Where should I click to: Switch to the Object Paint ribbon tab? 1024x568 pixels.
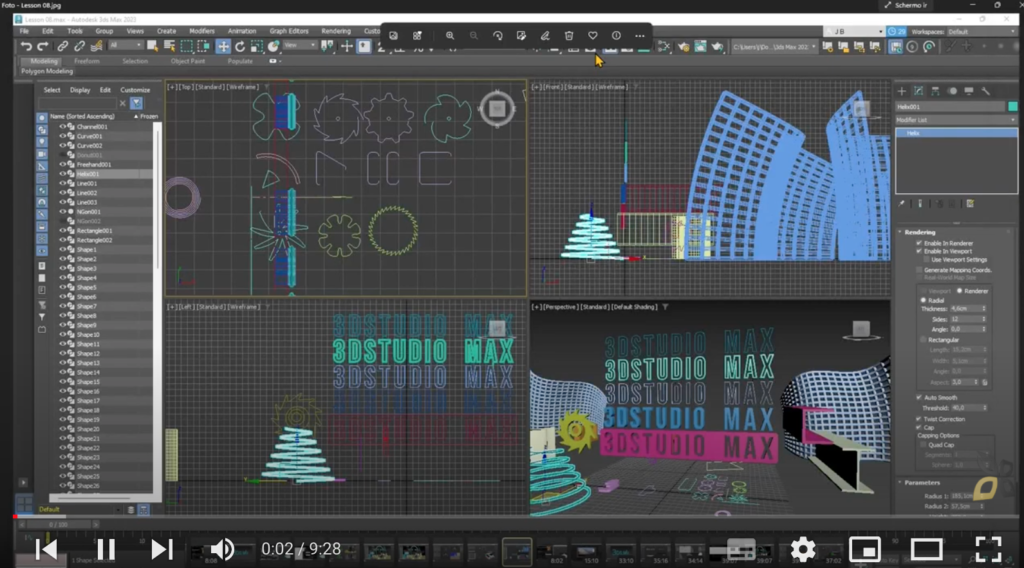(188, 61)
